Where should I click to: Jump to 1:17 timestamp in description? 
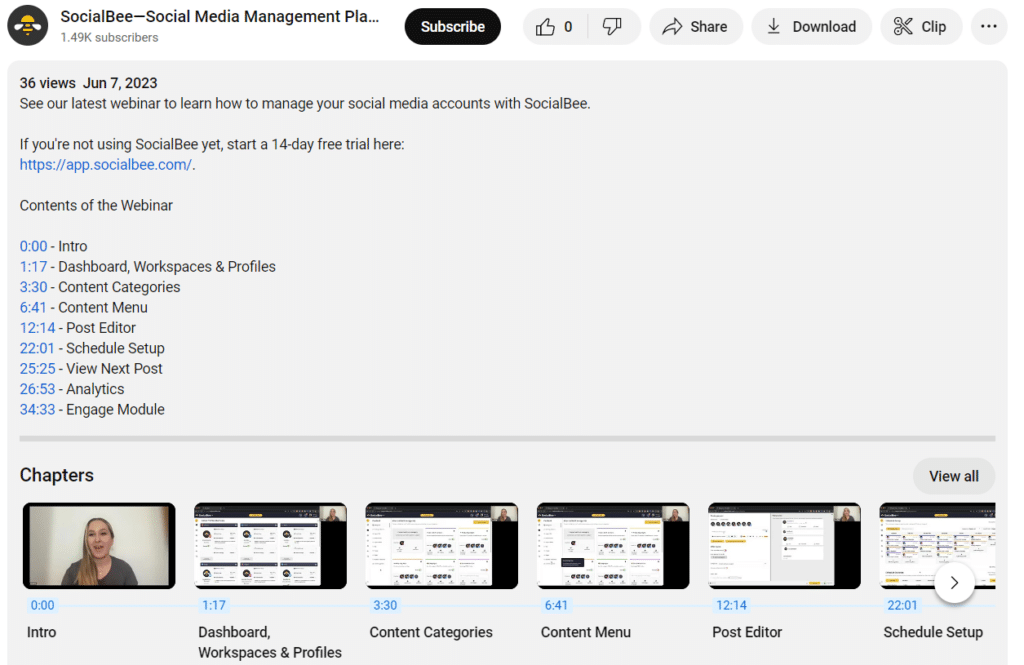(33, 267)
